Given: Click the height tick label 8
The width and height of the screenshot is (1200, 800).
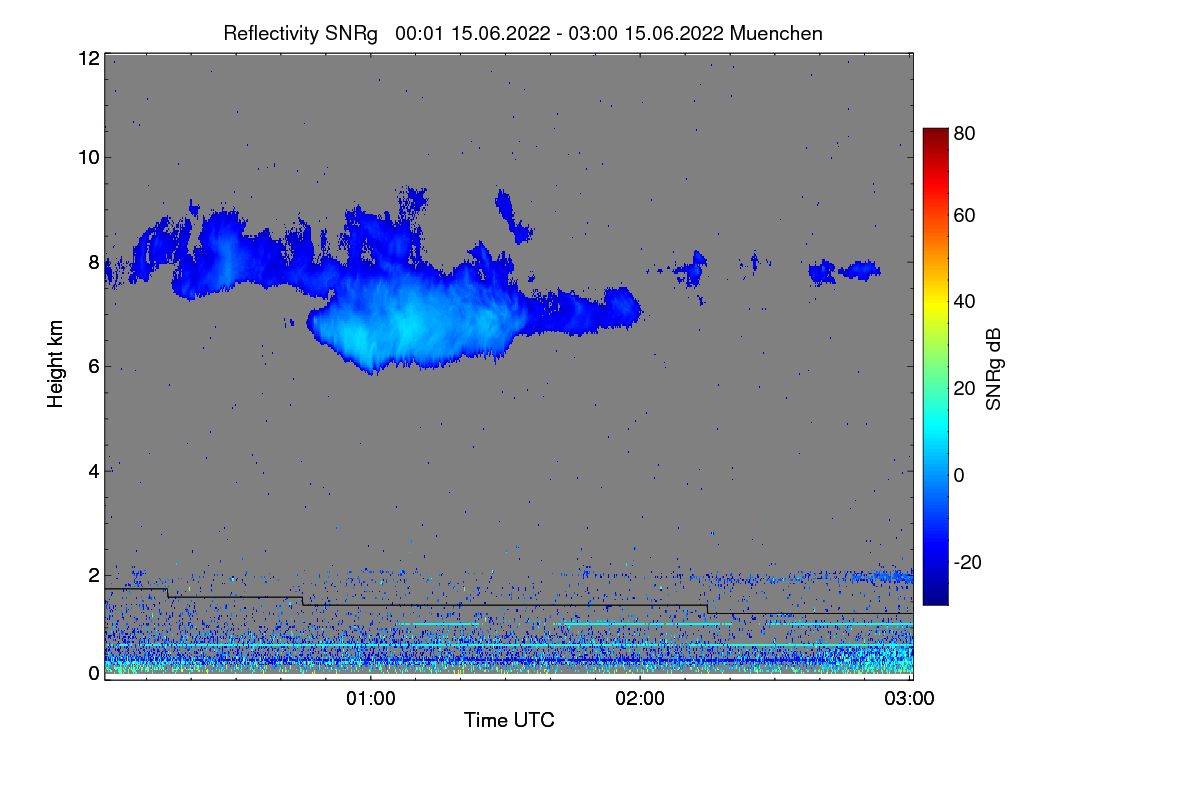Looking at the screenshot, I should (94, 262).
